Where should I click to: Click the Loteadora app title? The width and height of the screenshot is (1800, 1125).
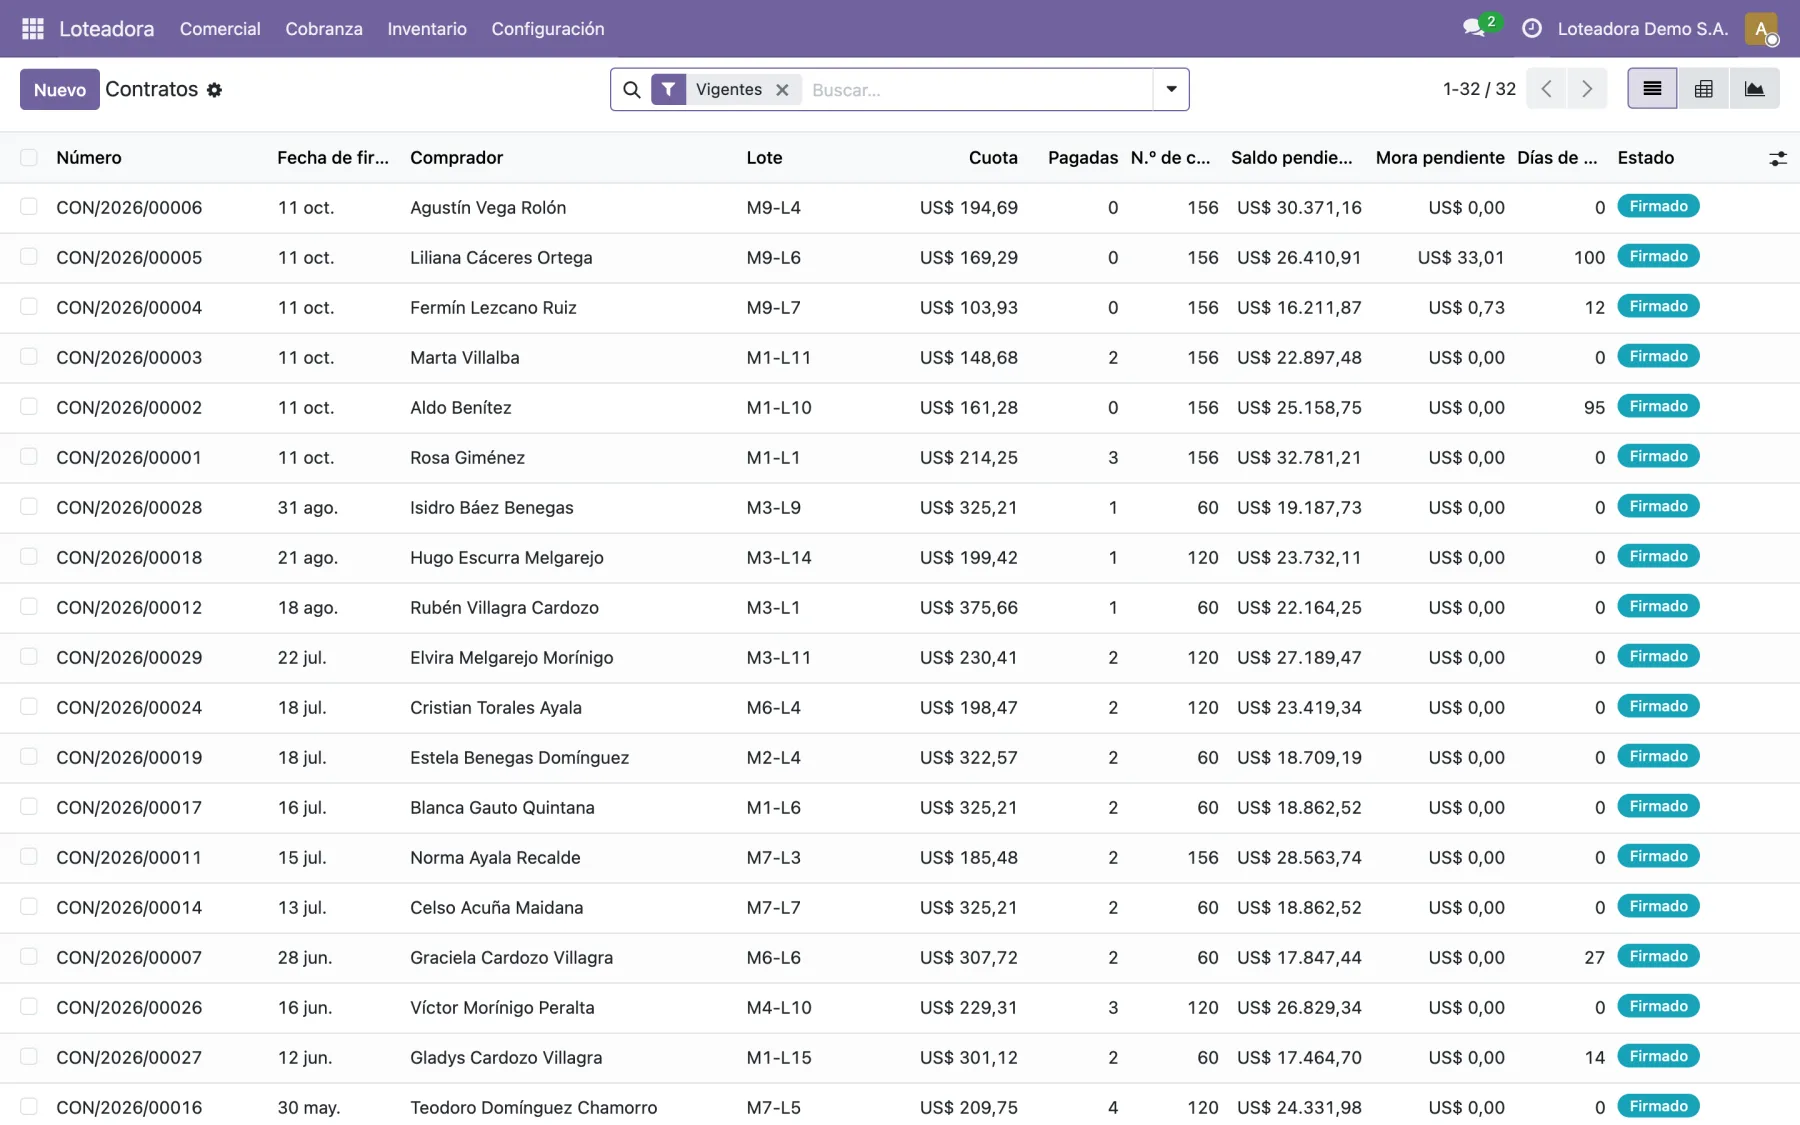(x=107, y=29)
